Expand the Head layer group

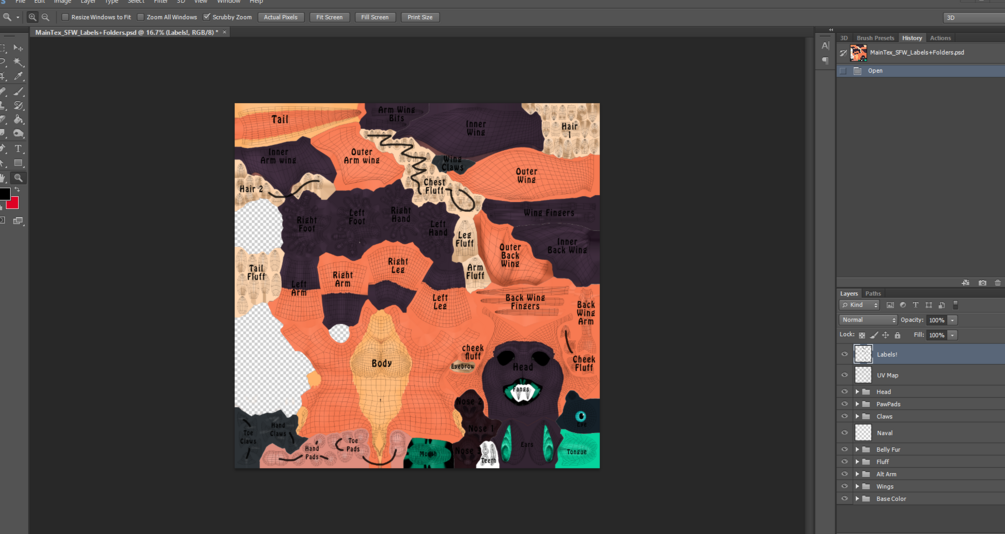pyautogui.click(x=857, y=392)
